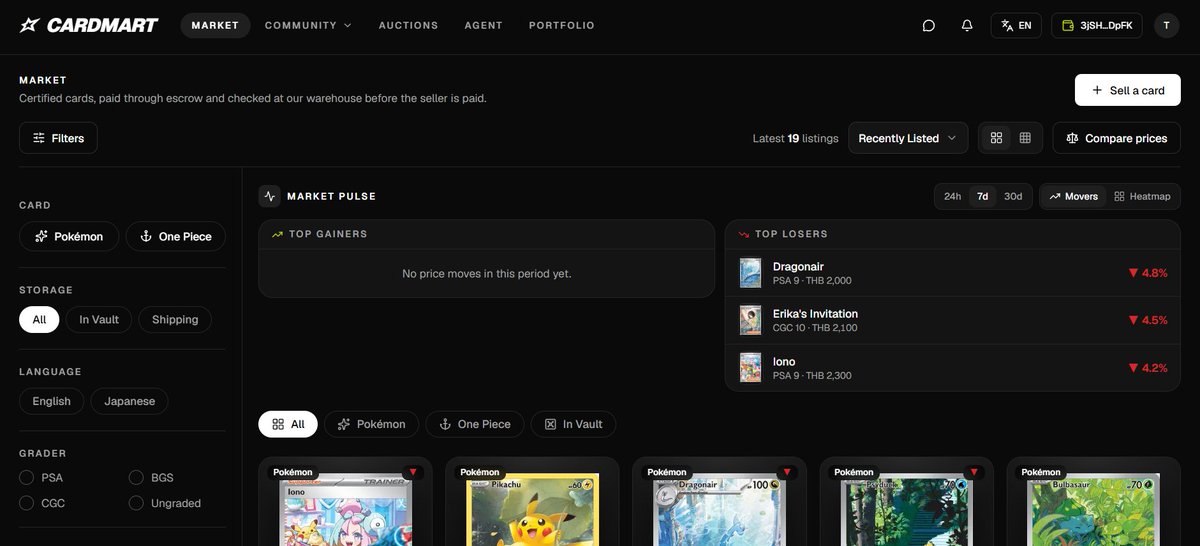Open the Bulbasaur card listing
The width and height of the screenshot is (1200, 546).
(1093, 502)
